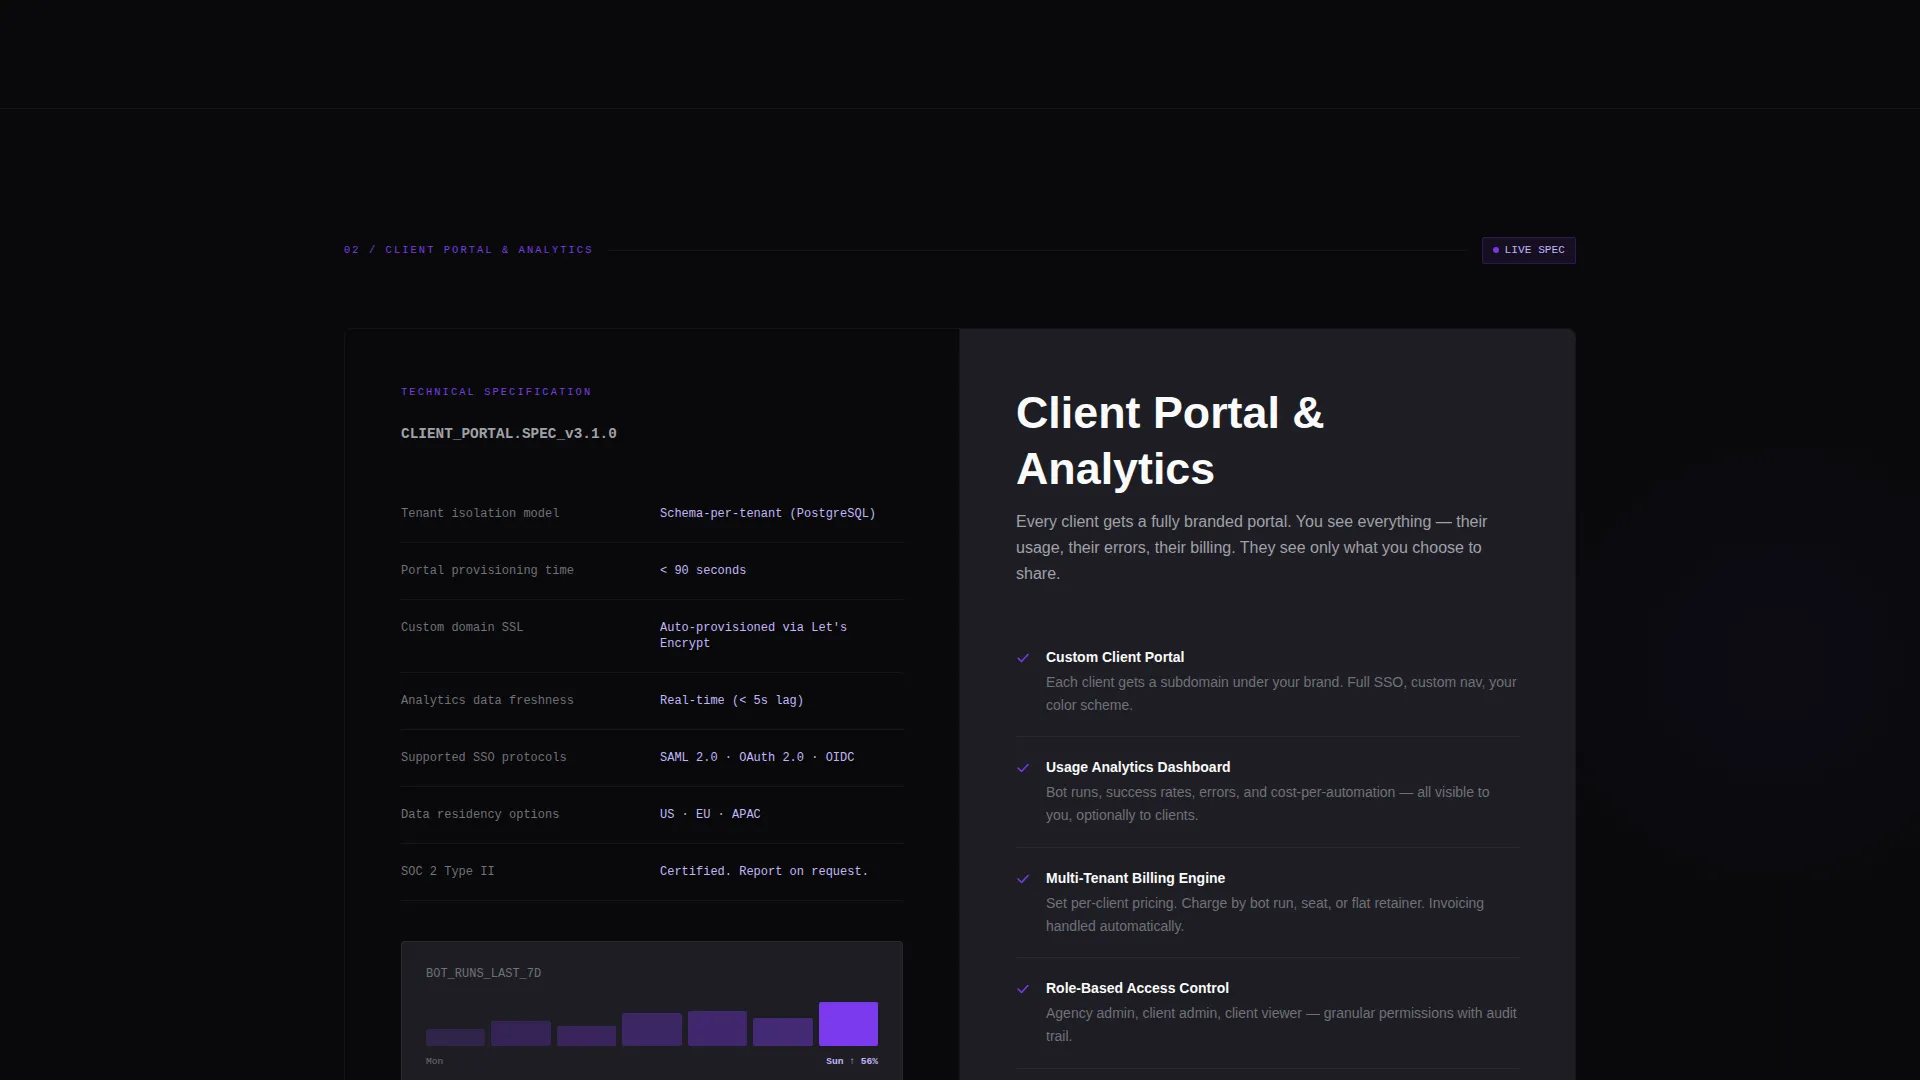Click the '< 90 seconds' value
Viewport: 1920px width, 1080px height.
pos(703,570)
